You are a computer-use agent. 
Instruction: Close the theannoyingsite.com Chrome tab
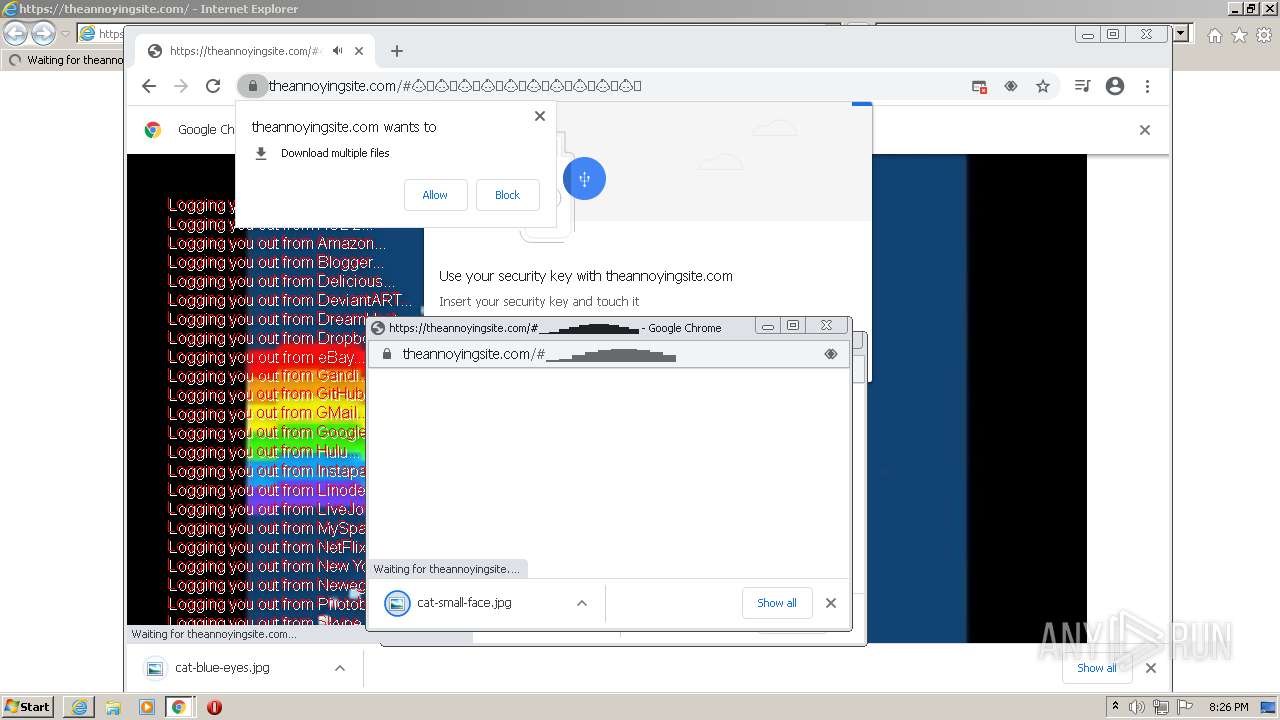(x=359, y=51)
